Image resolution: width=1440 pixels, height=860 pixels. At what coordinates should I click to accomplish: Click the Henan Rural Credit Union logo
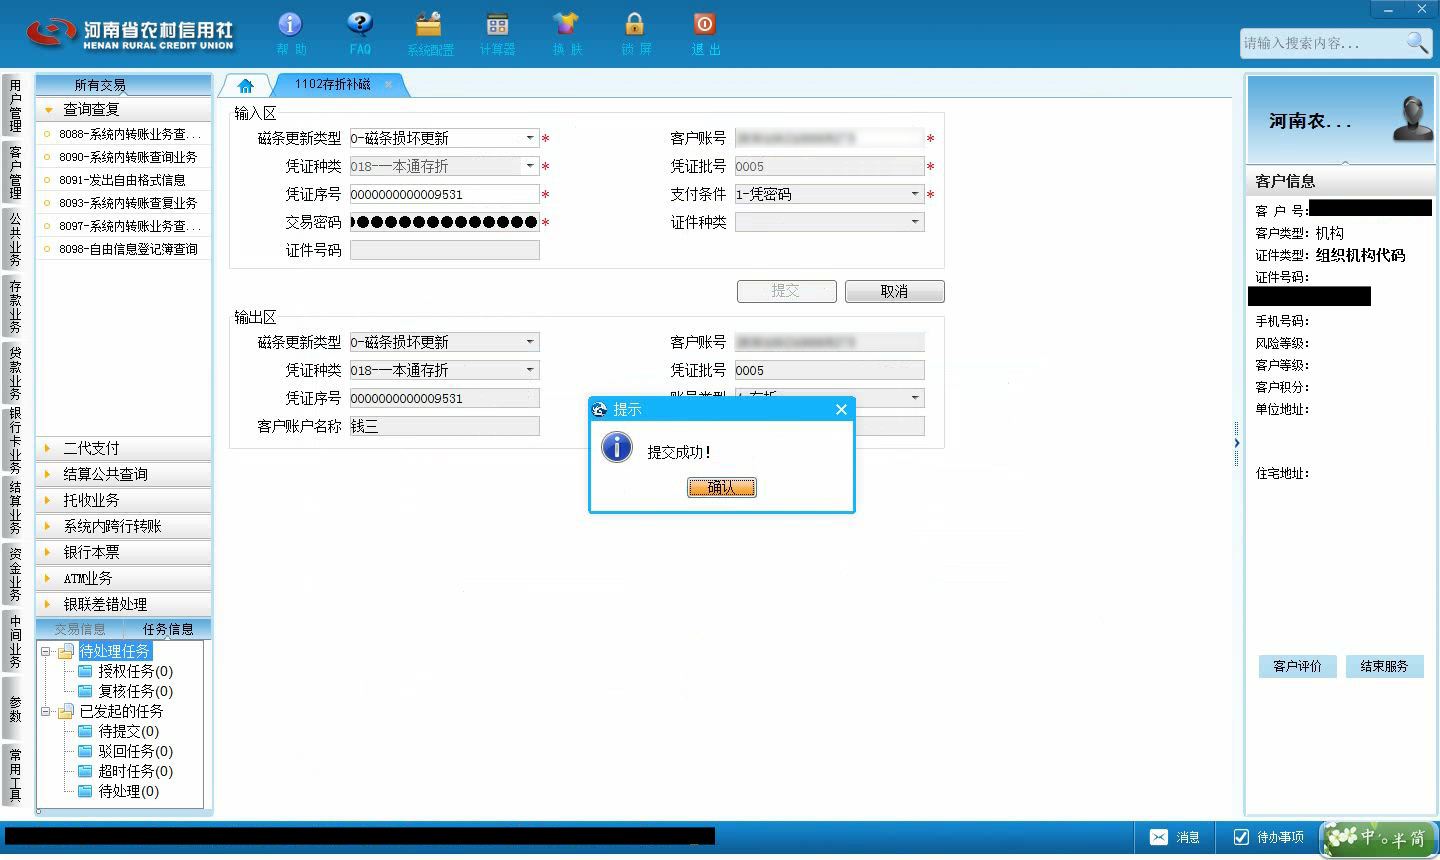pyautogui.click(x=130, y=33)
